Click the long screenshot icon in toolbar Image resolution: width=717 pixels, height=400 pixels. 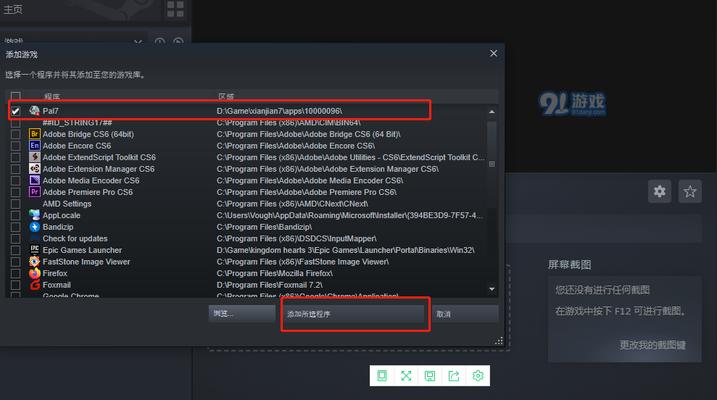pyautogui.click(x=382, y=376)
